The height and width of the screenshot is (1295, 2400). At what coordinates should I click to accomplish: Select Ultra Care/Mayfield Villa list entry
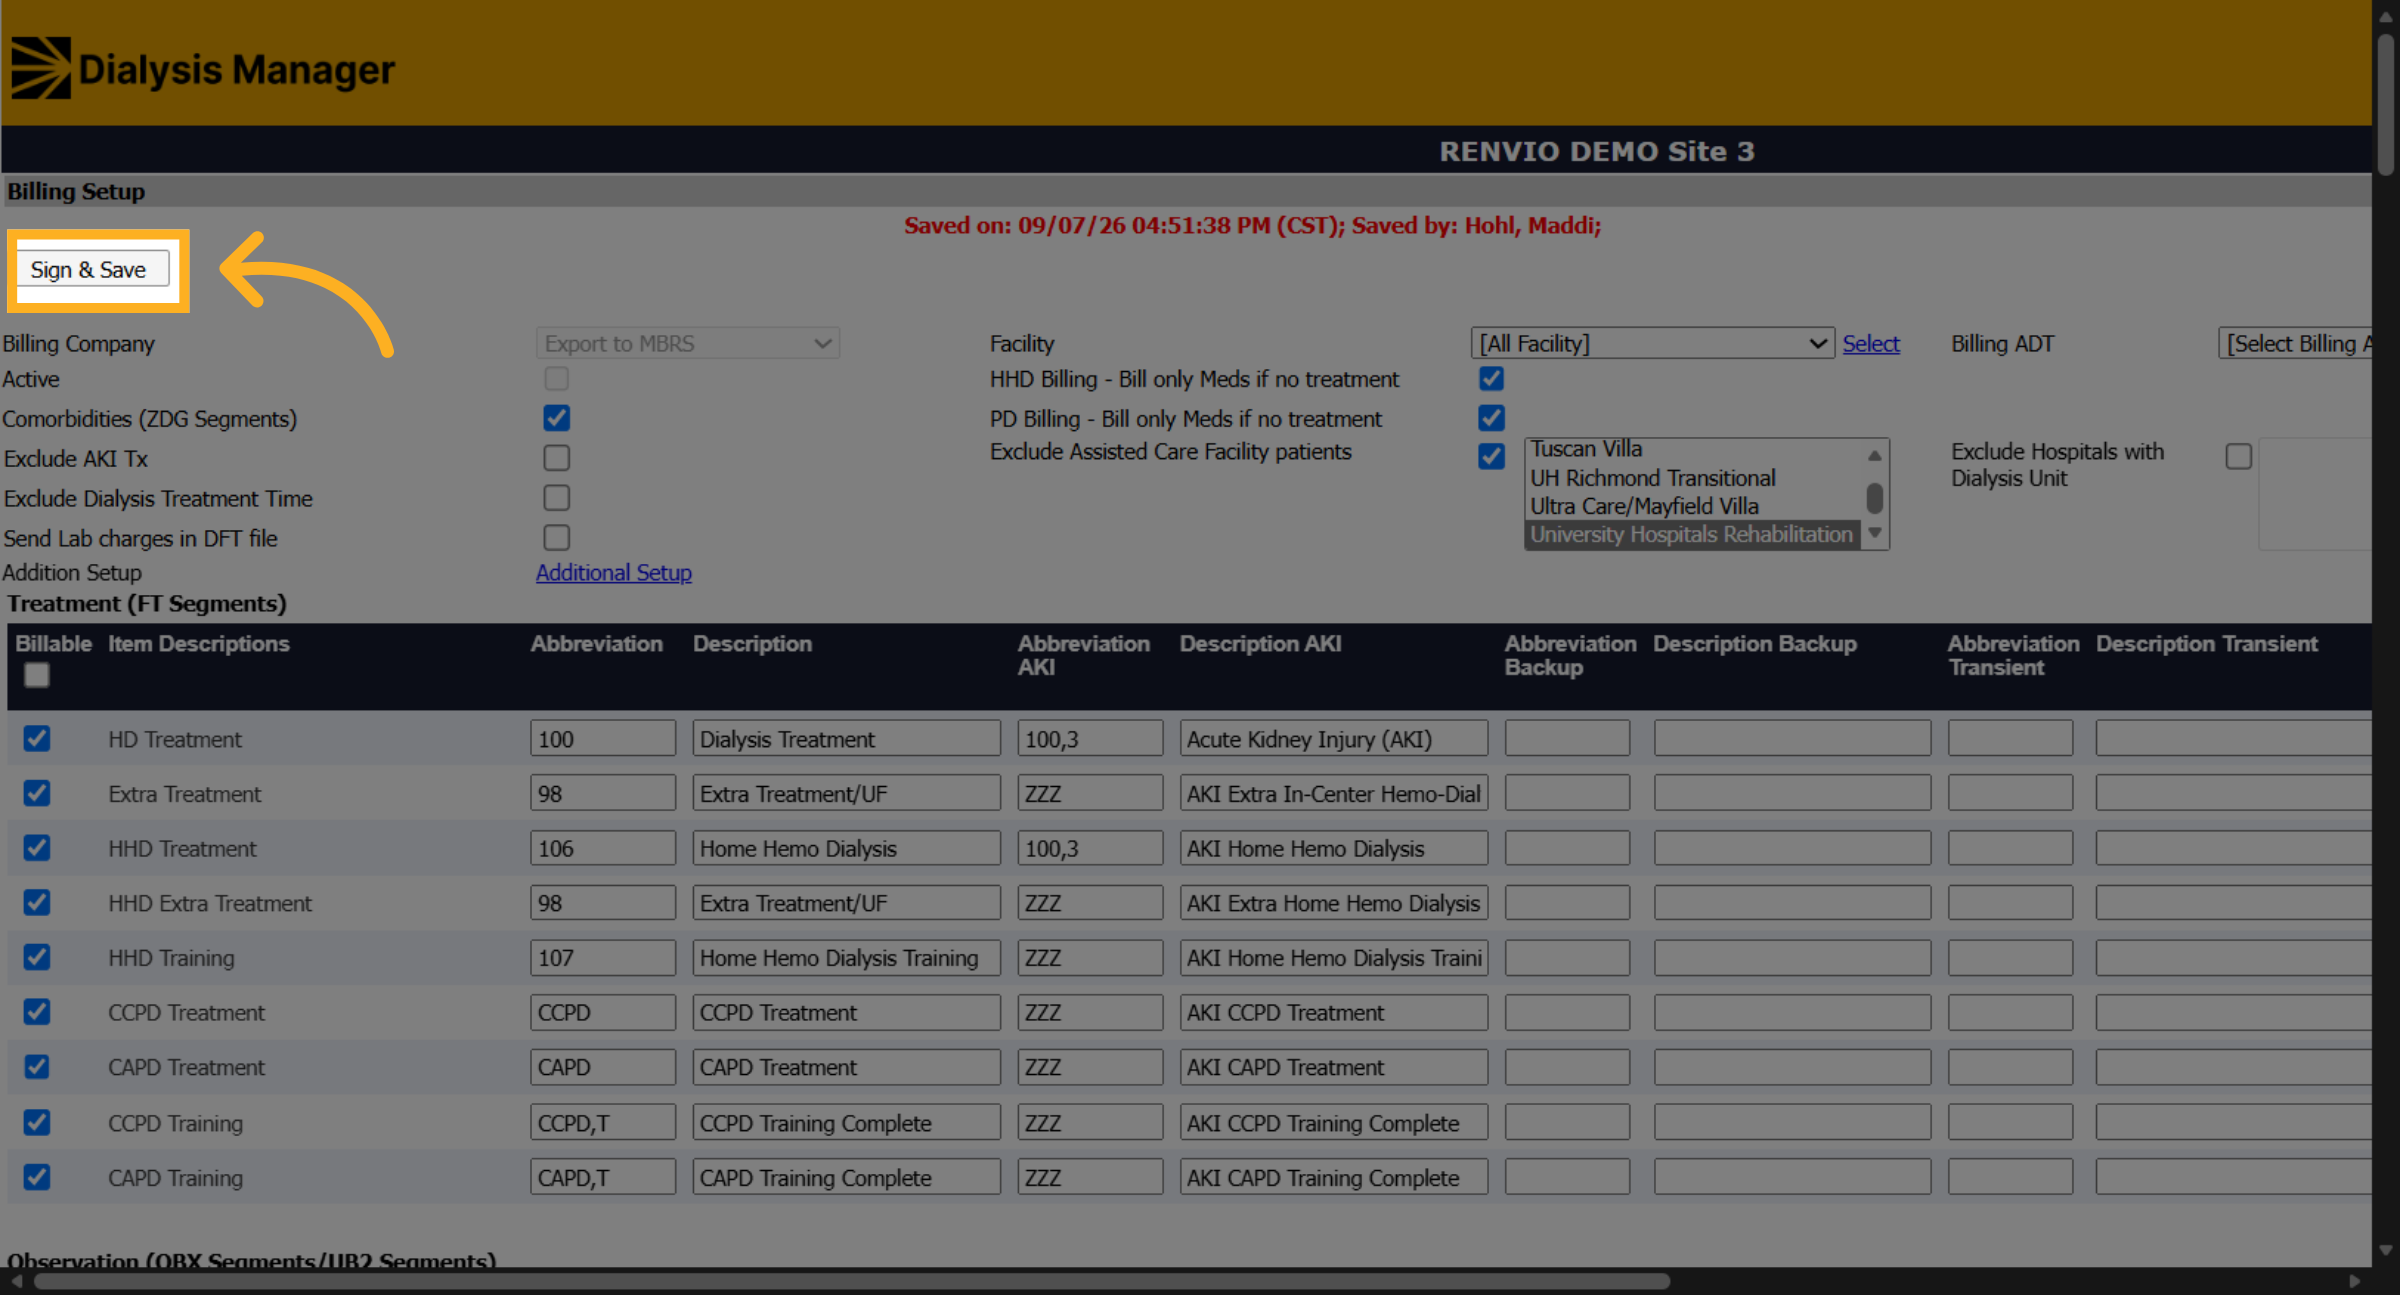point(1692,506)
